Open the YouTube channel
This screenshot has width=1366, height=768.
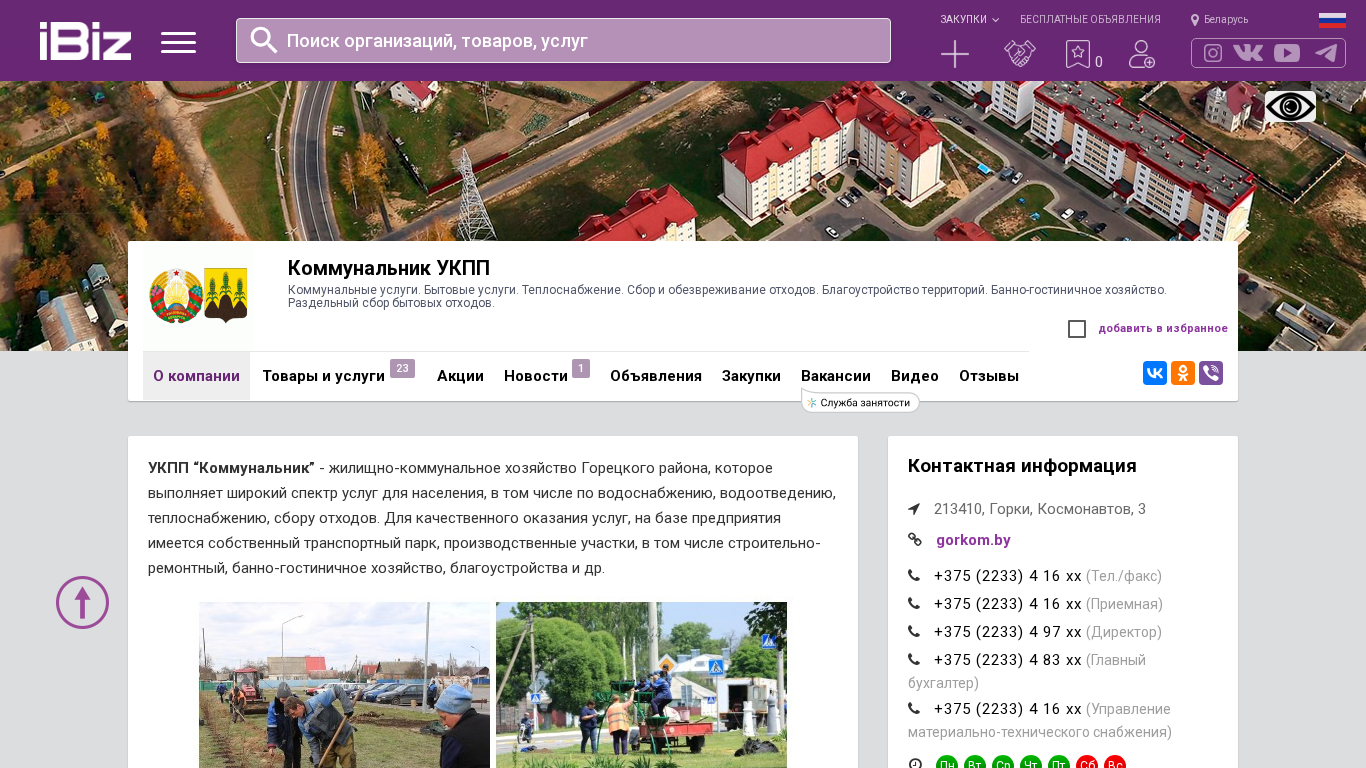click(x=1287, y=53)
